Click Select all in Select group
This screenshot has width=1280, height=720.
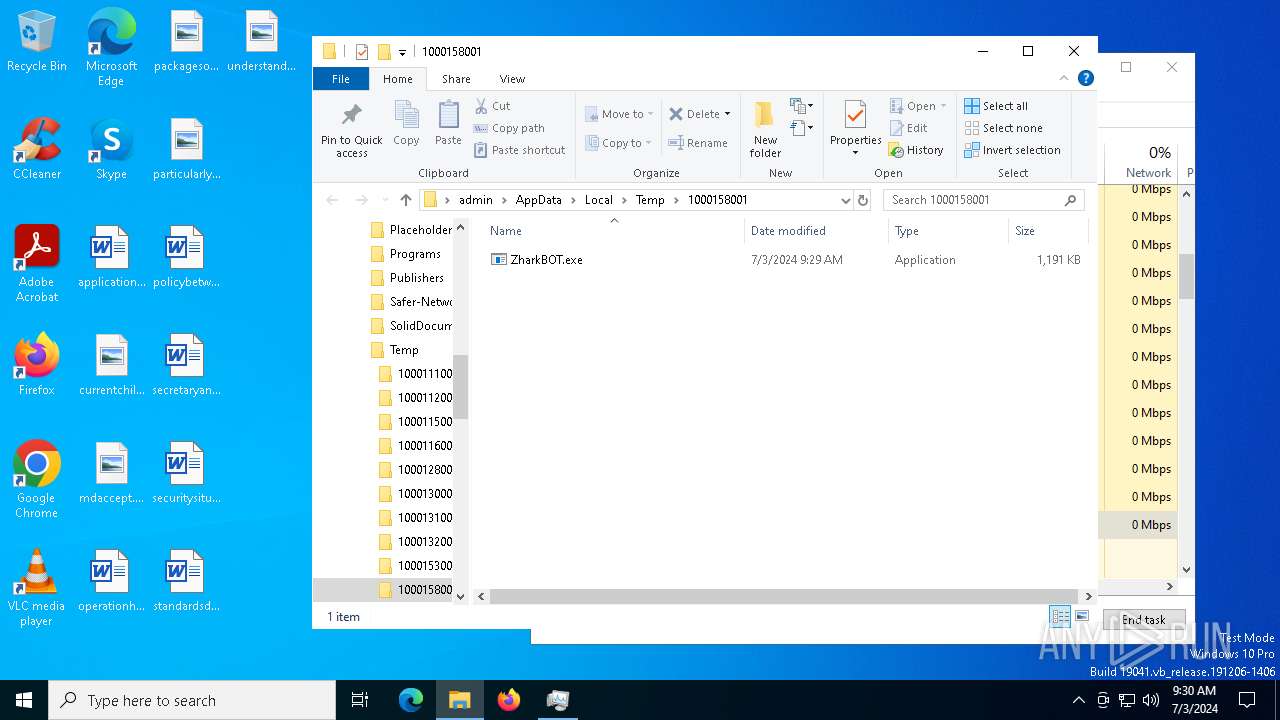point(996,106)
